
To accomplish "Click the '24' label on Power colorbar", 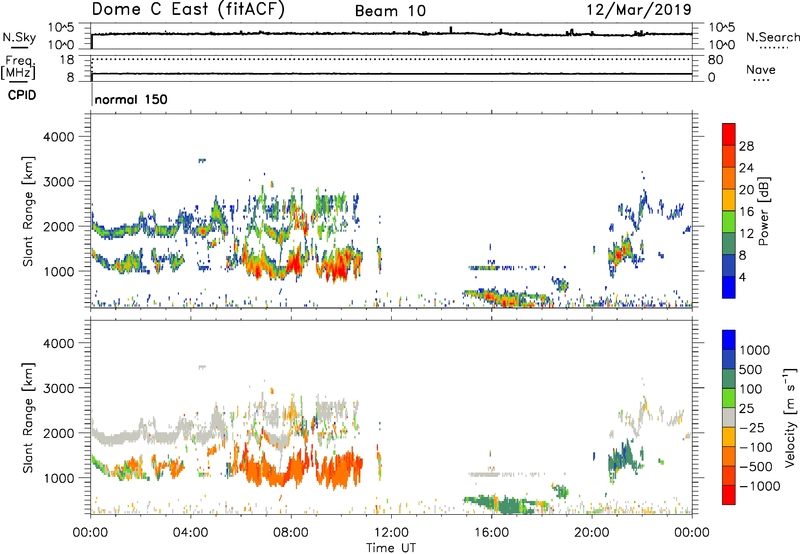I will 746,168.
